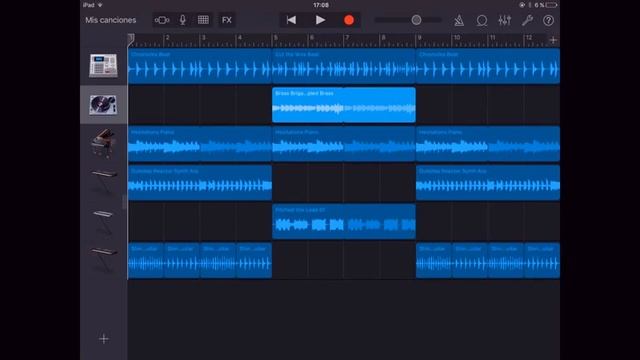Select the turntable track icon

(x=103, y=105)
